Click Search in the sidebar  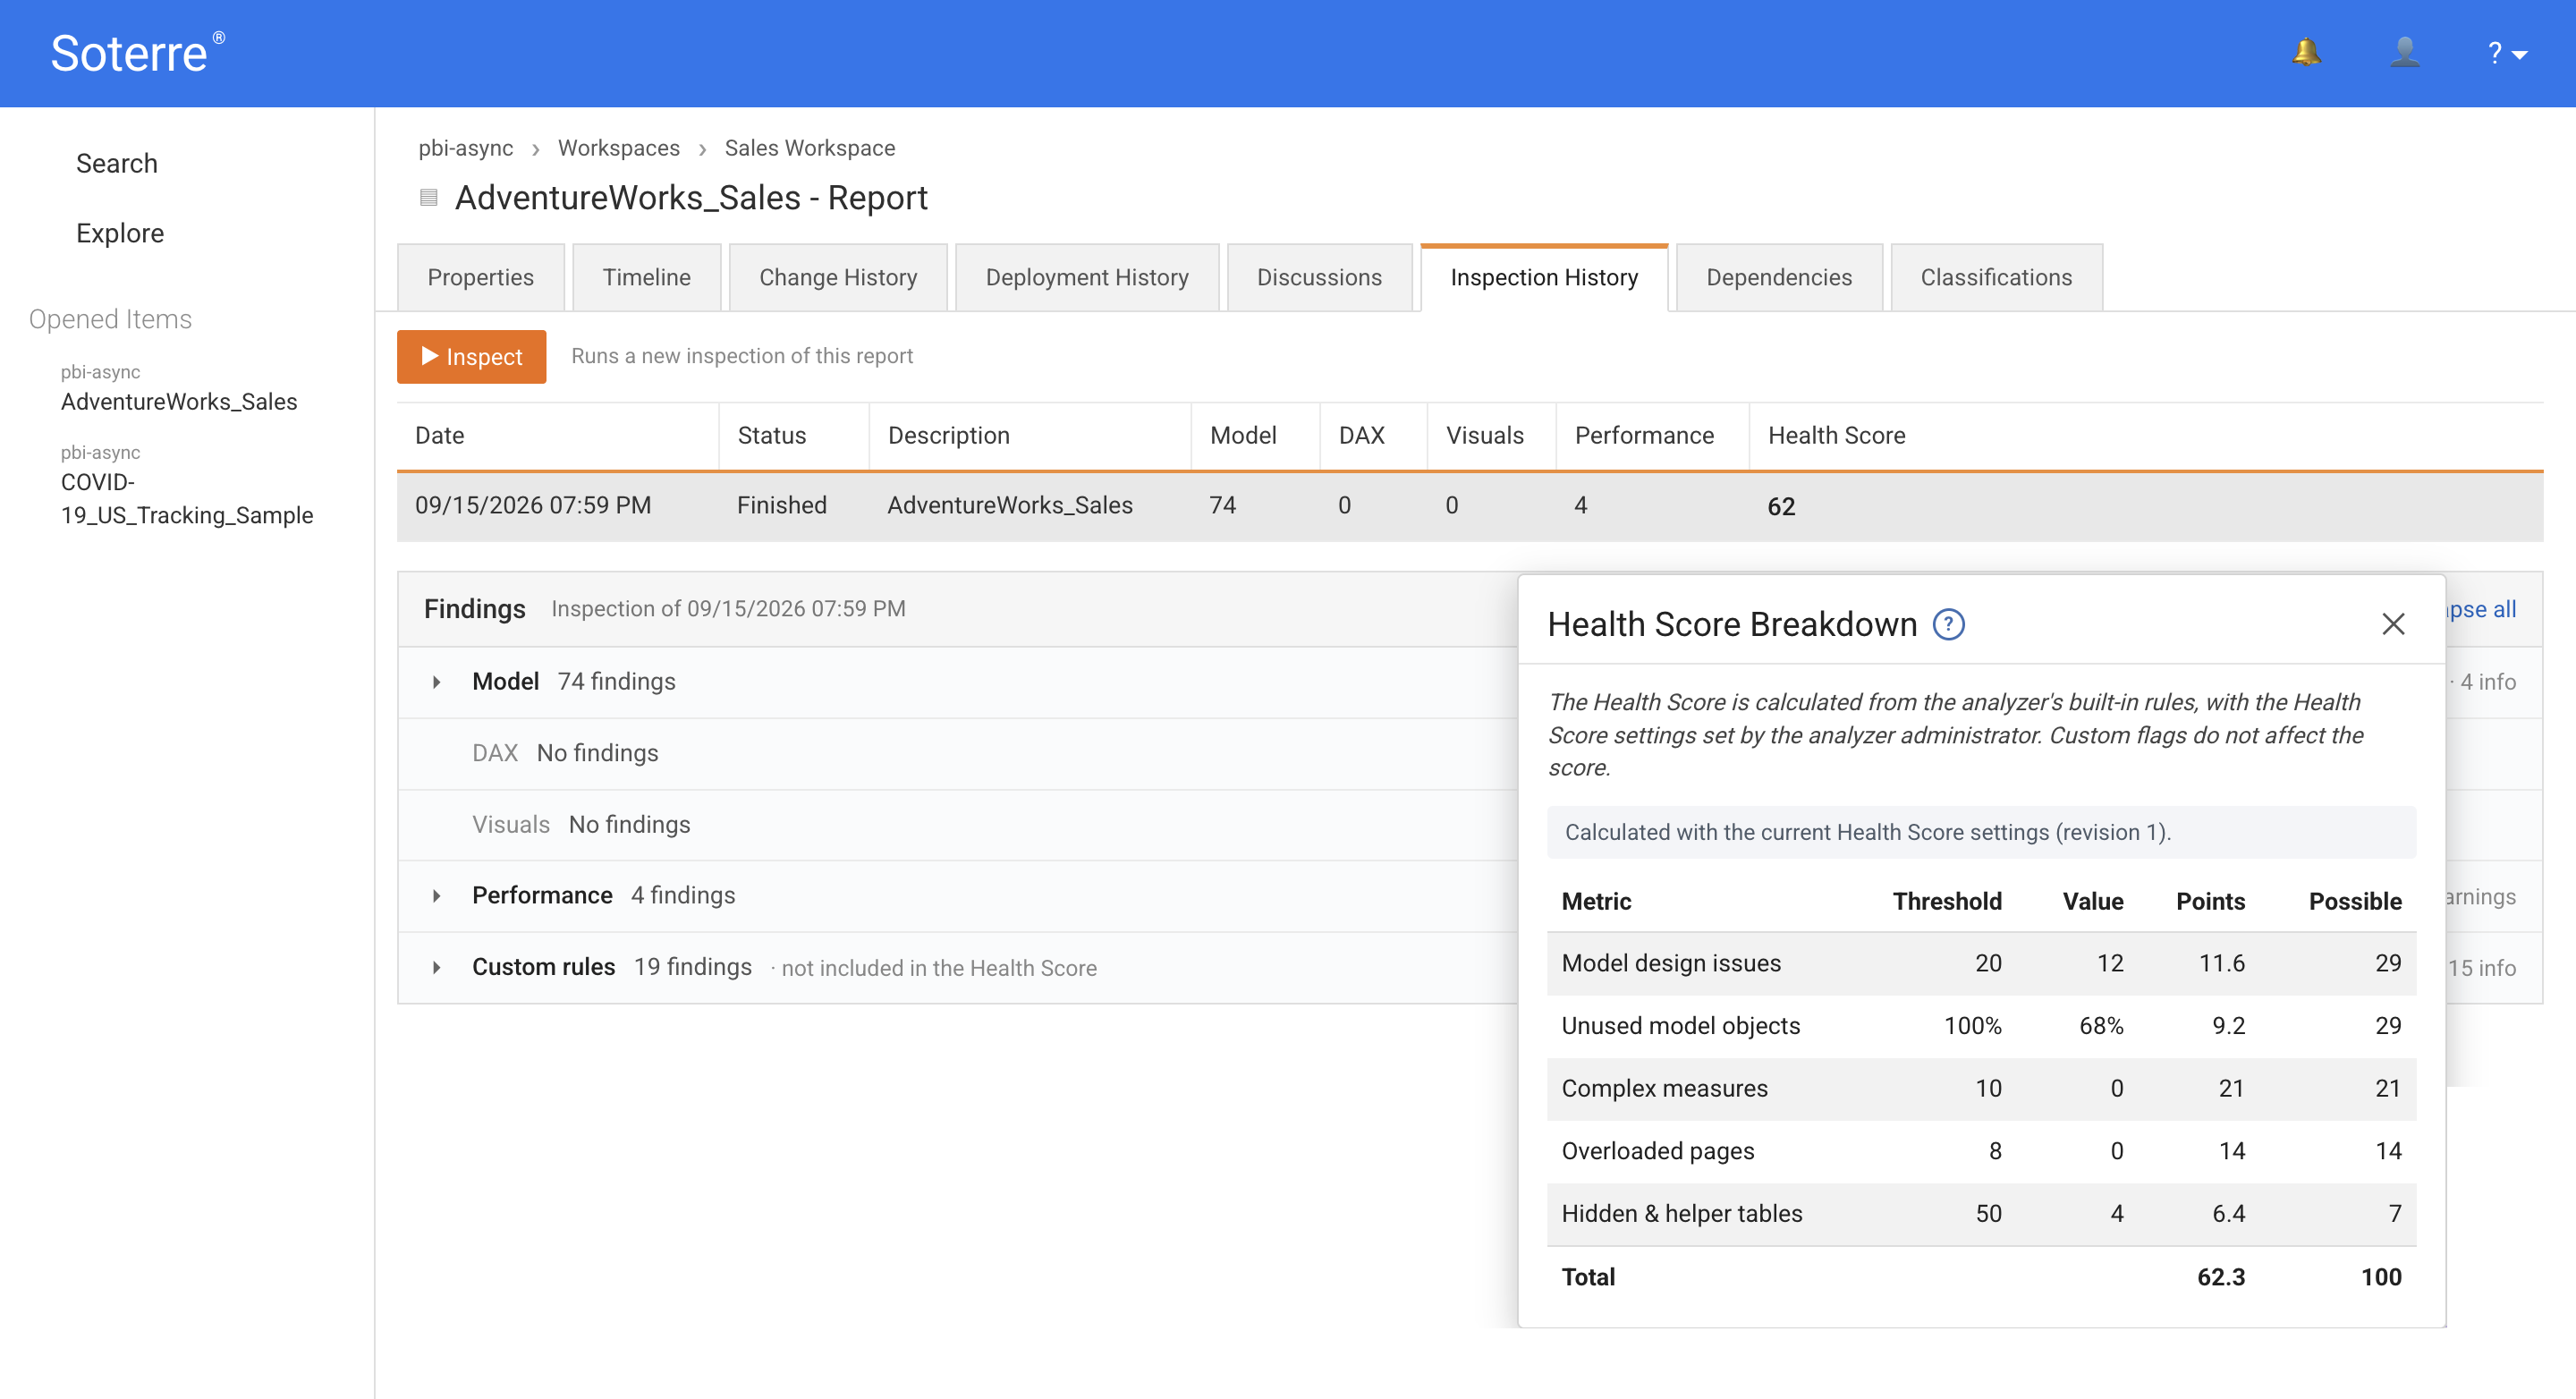[117, 163]
